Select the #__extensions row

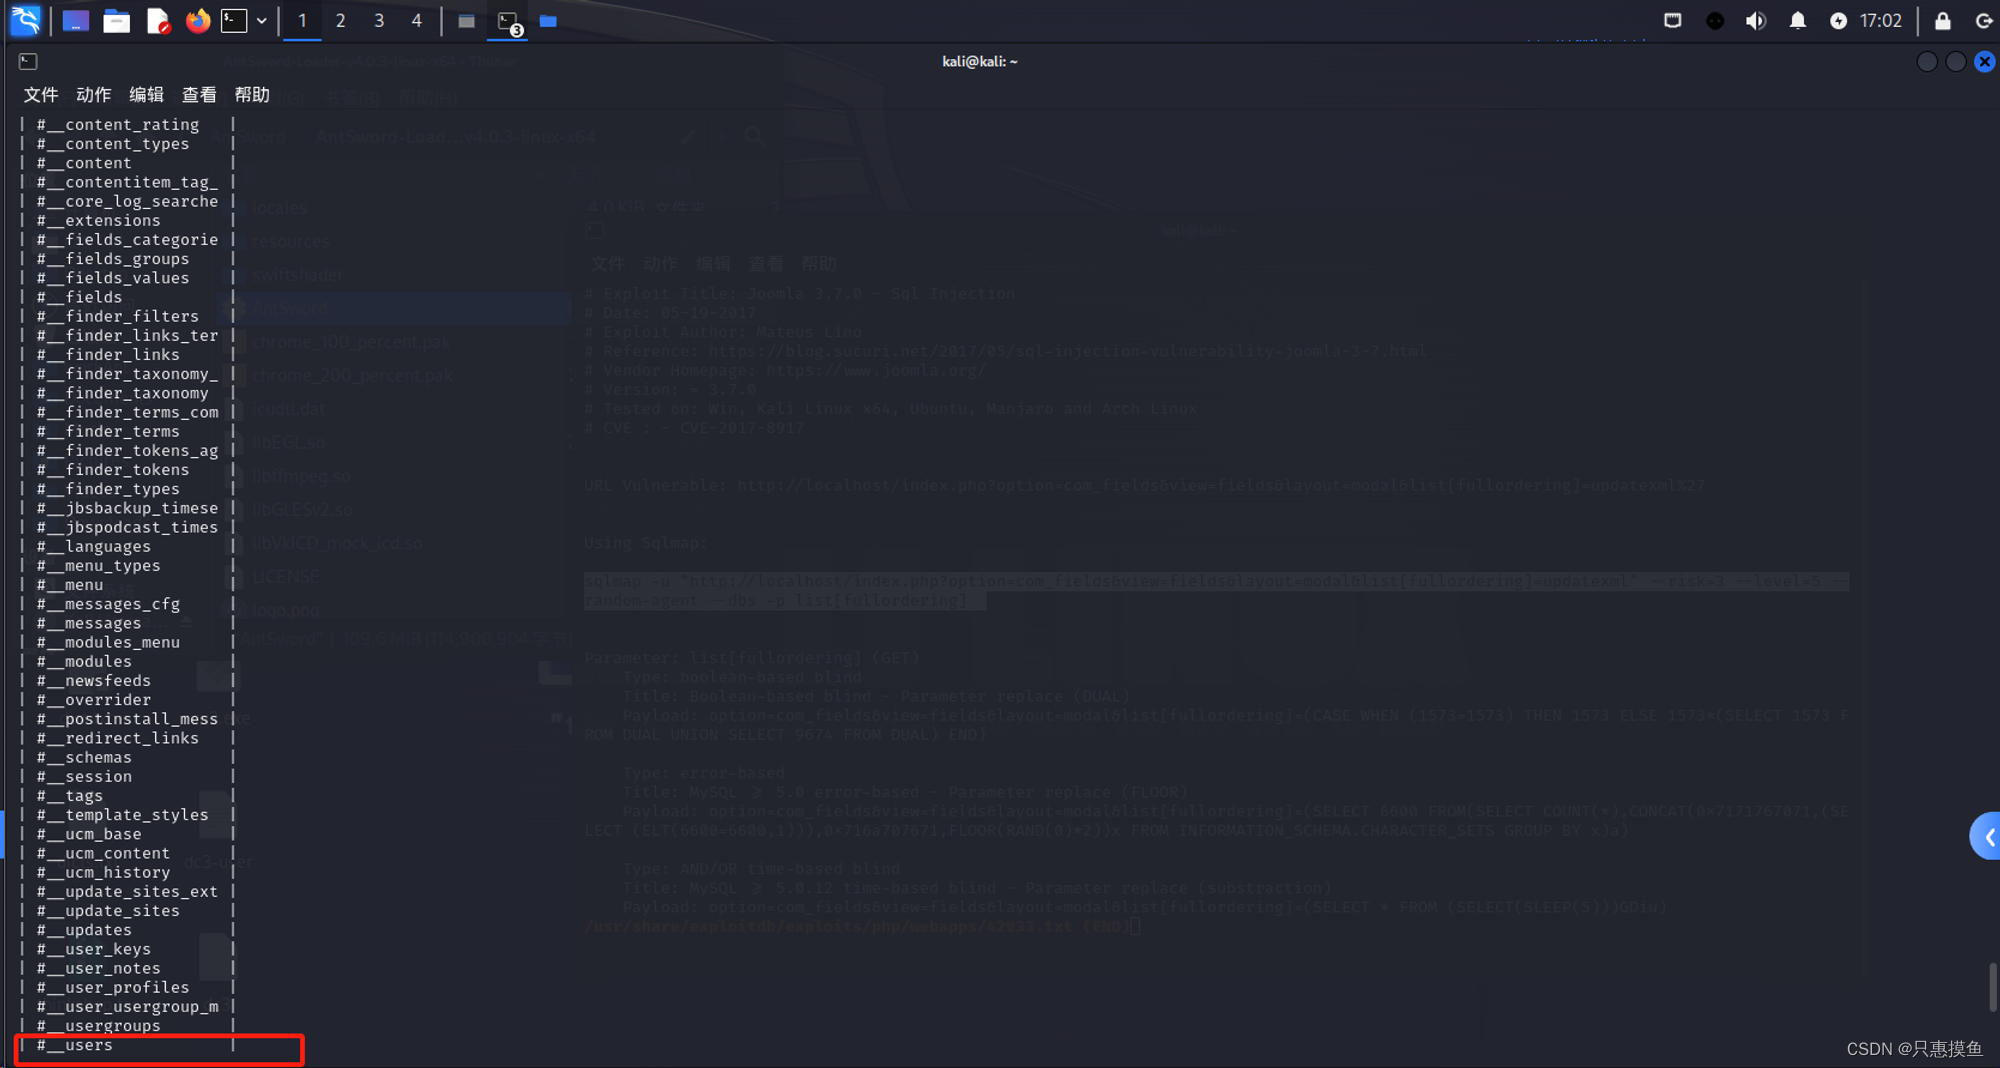click(x=128, y=220)
